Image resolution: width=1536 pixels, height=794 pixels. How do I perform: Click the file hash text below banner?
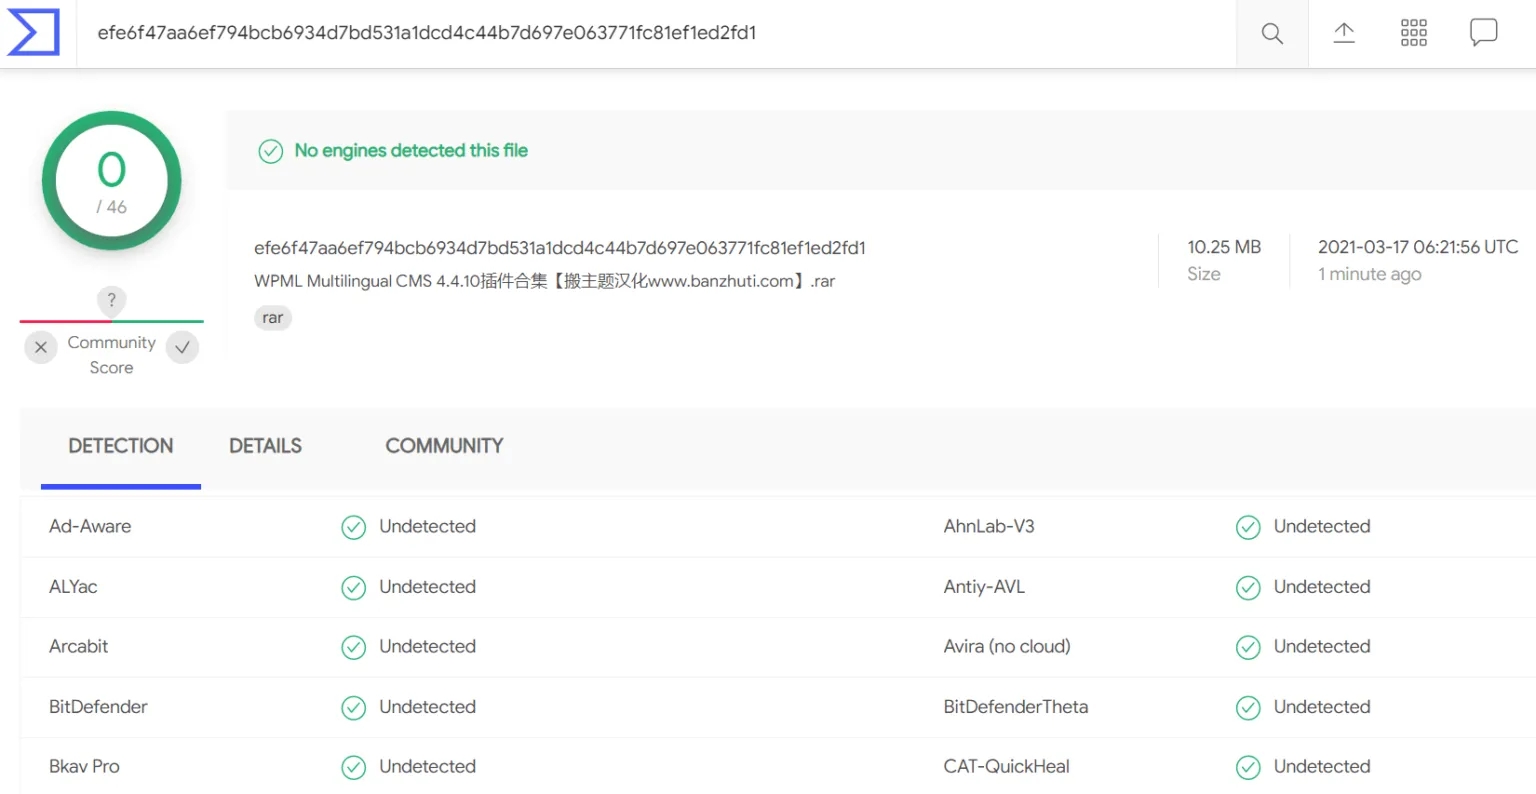560,248
